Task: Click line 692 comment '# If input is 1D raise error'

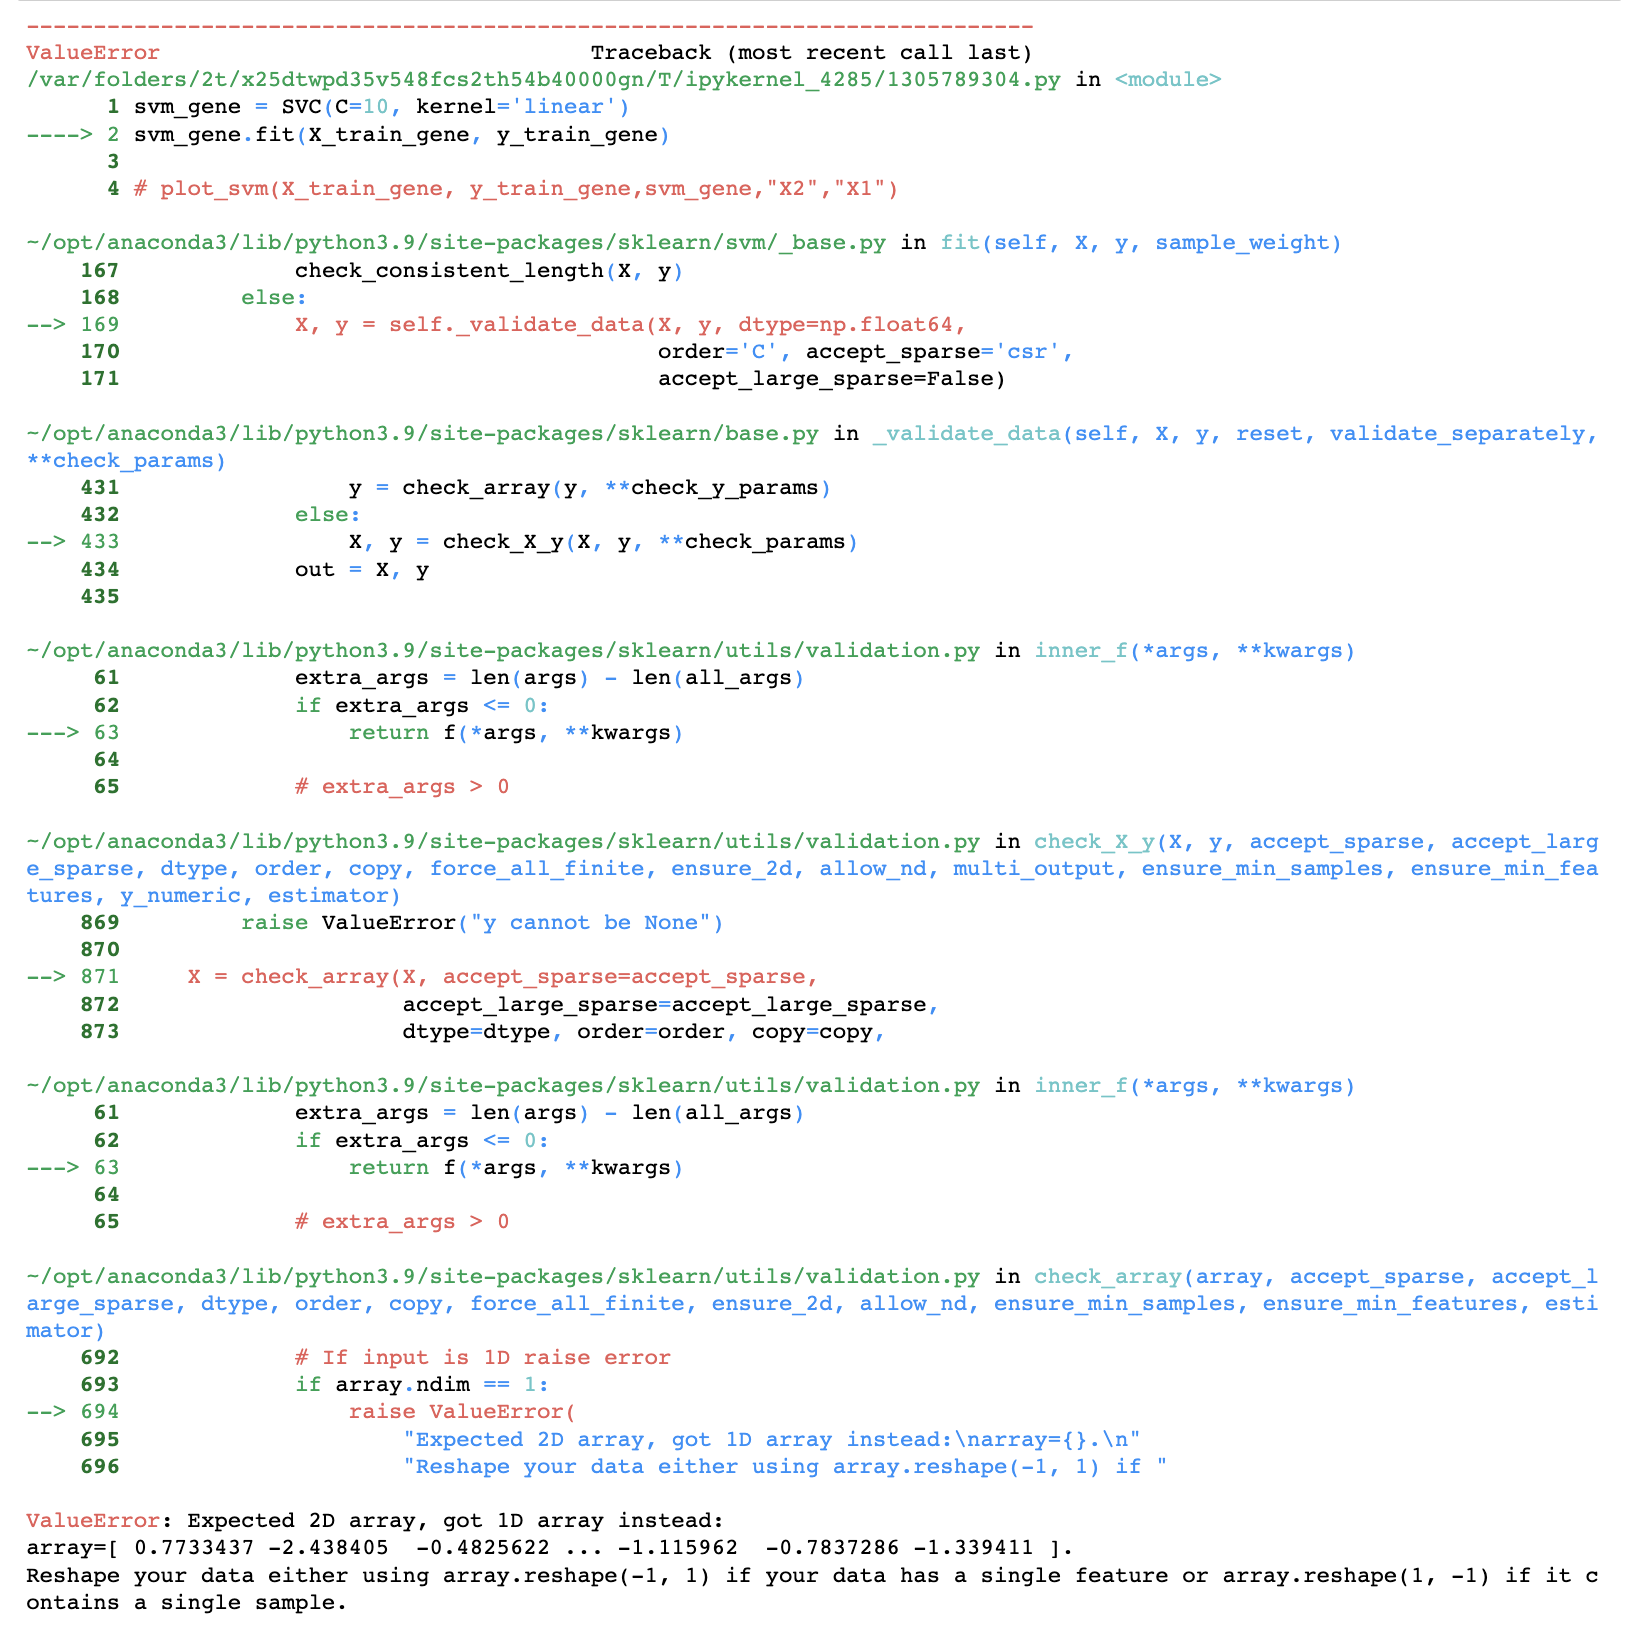Action: (x=482, y=1358)
